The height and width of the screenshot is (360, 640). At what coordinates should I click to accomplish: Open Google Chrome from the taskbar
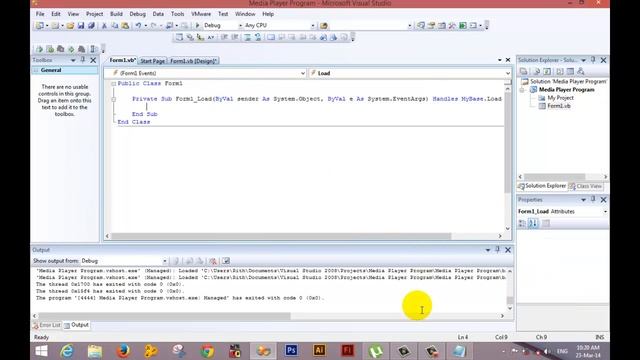(x=207, y=351)
